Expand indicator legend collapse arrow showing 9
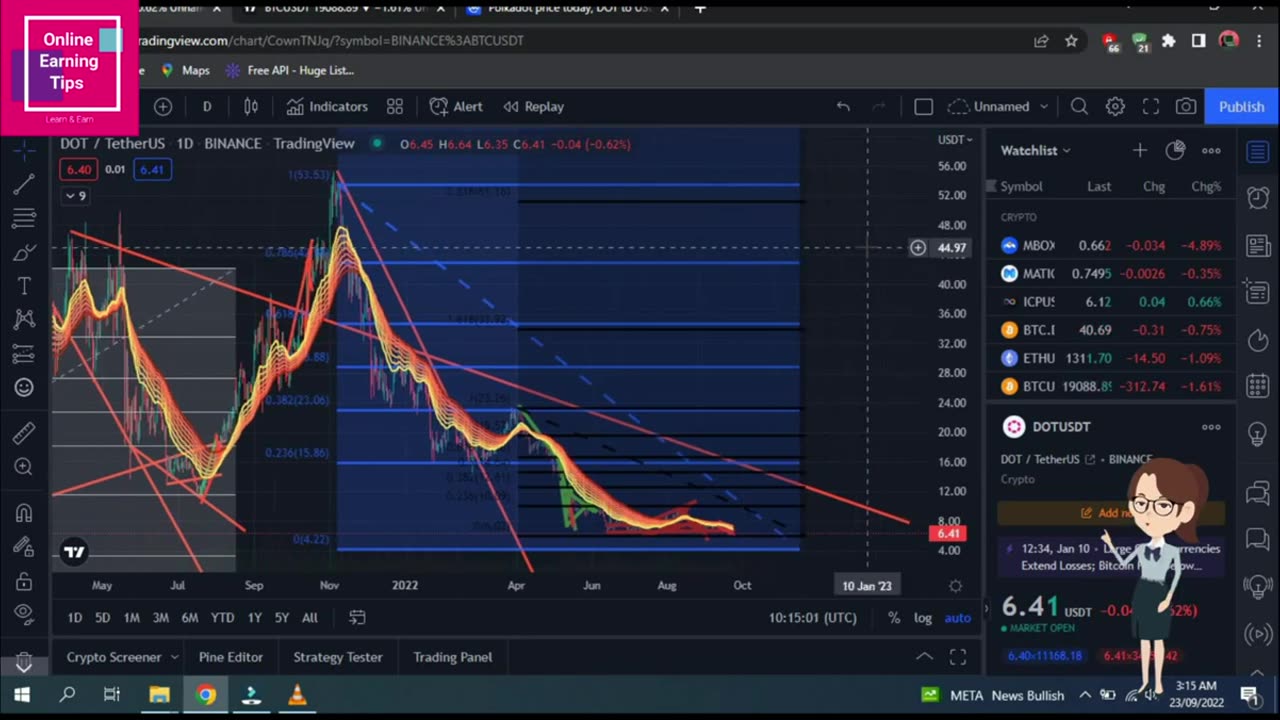Image resolution: width=1280 pixels, height=720 pixels. point(76,195)
